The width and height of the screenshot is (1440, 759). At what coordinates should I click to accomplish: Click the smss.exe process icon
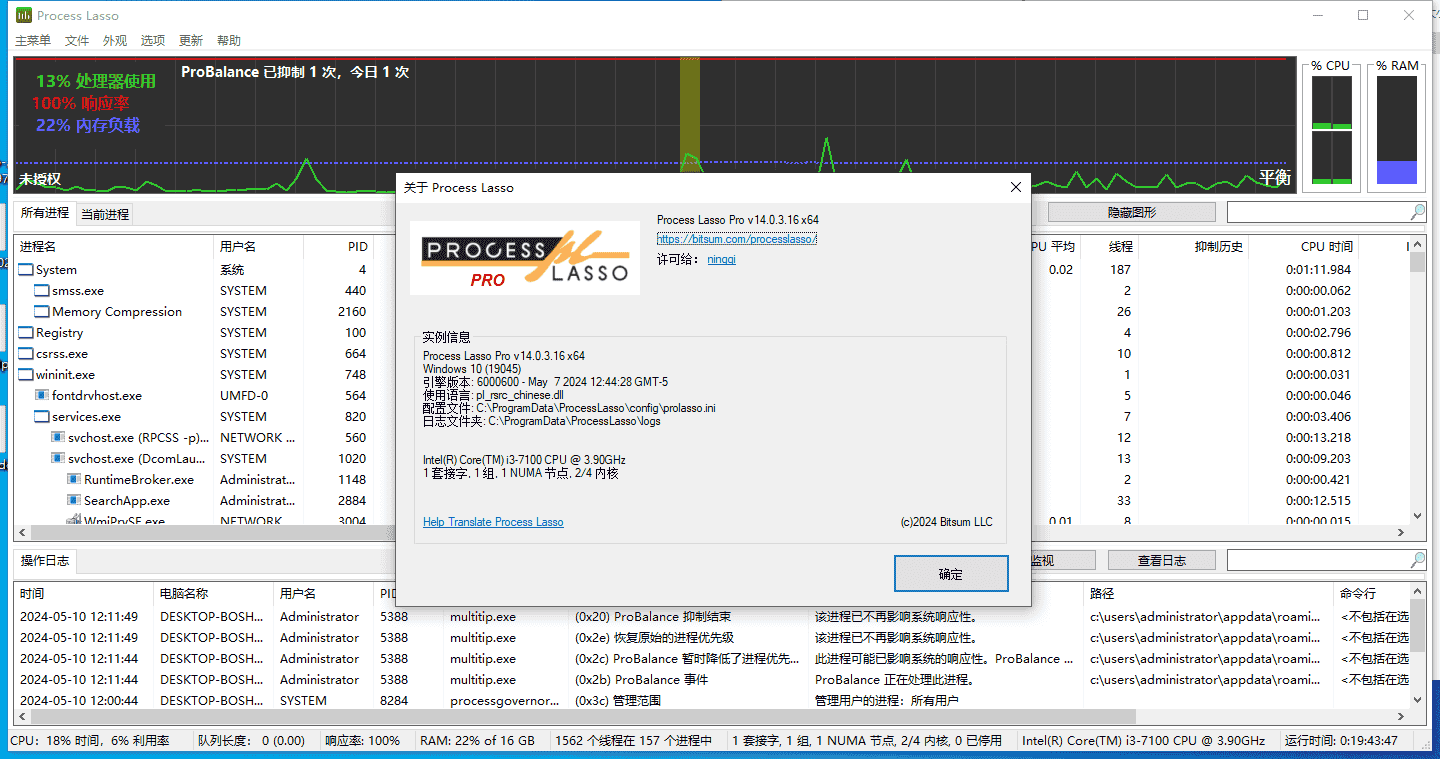coord(42,291)
